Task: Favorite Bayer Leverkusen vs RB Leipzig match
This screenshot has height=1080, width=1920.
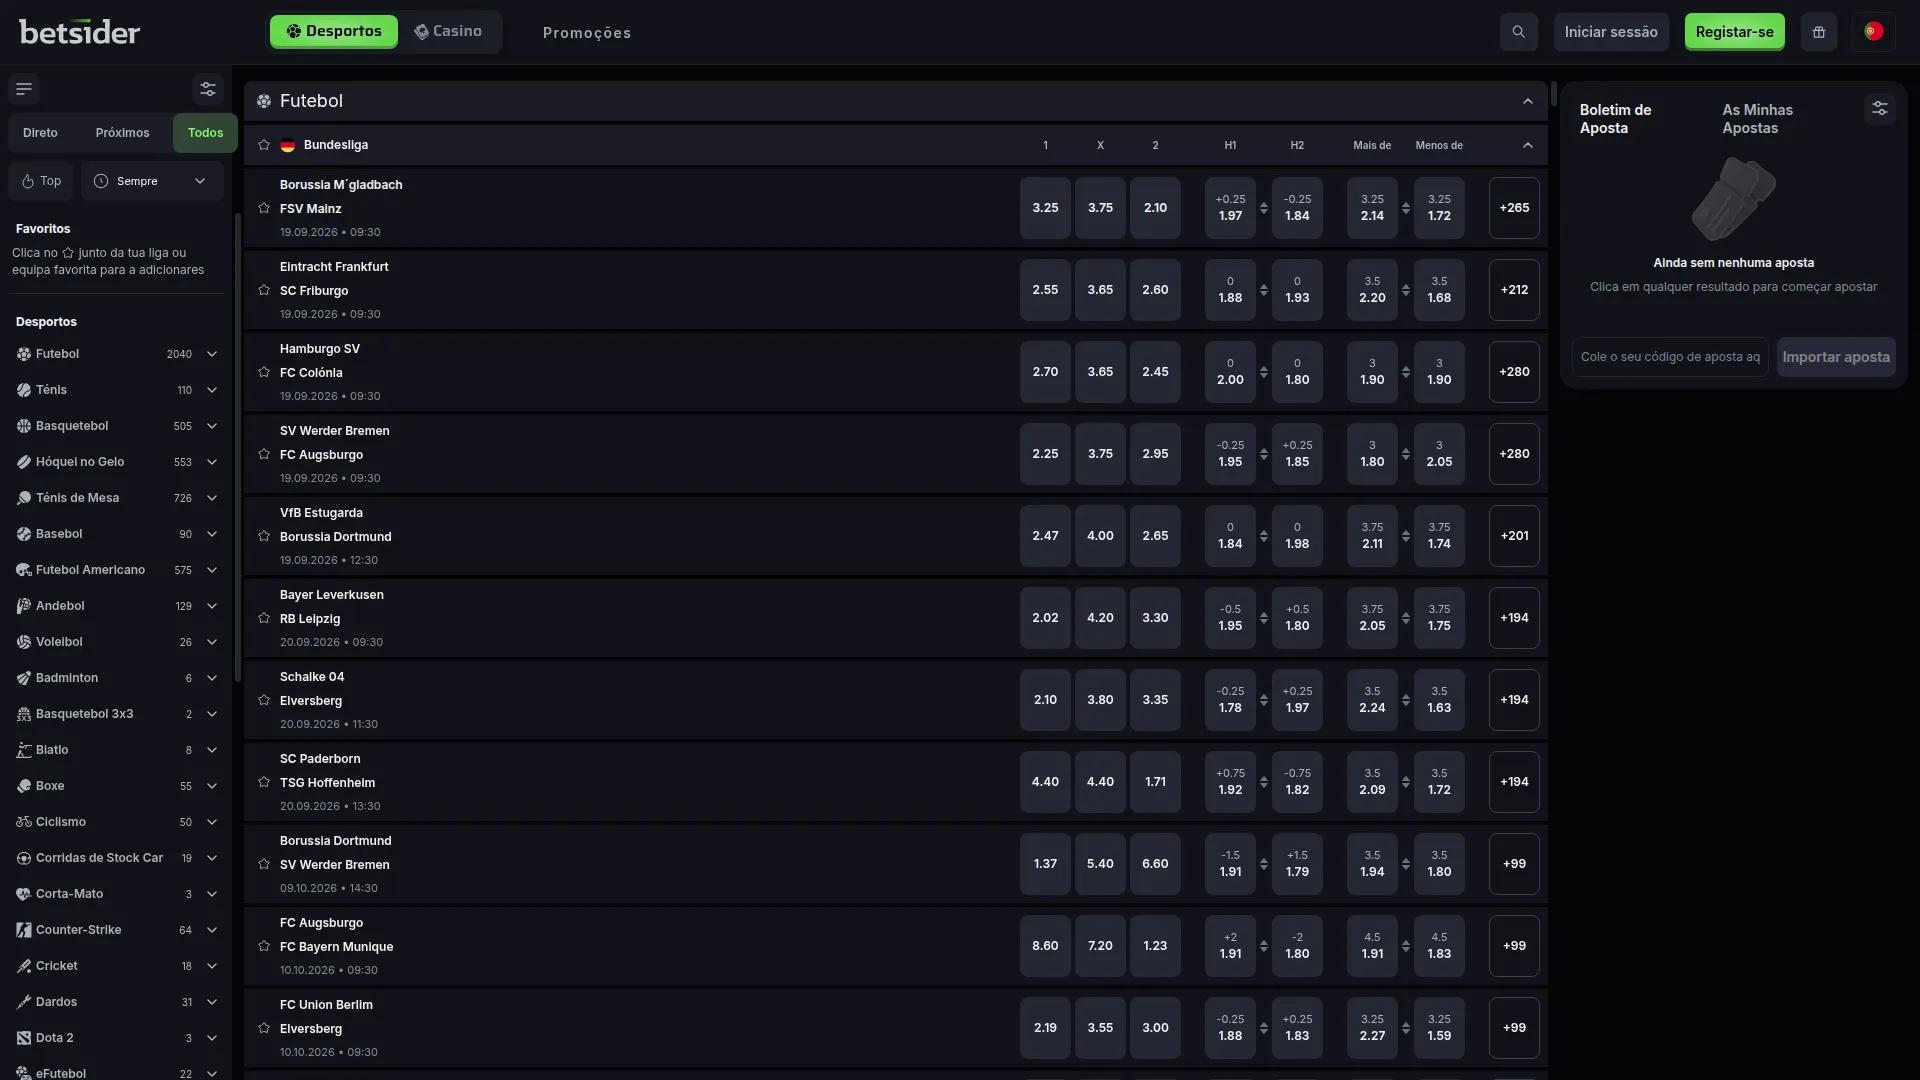Action: coord(264,618)
